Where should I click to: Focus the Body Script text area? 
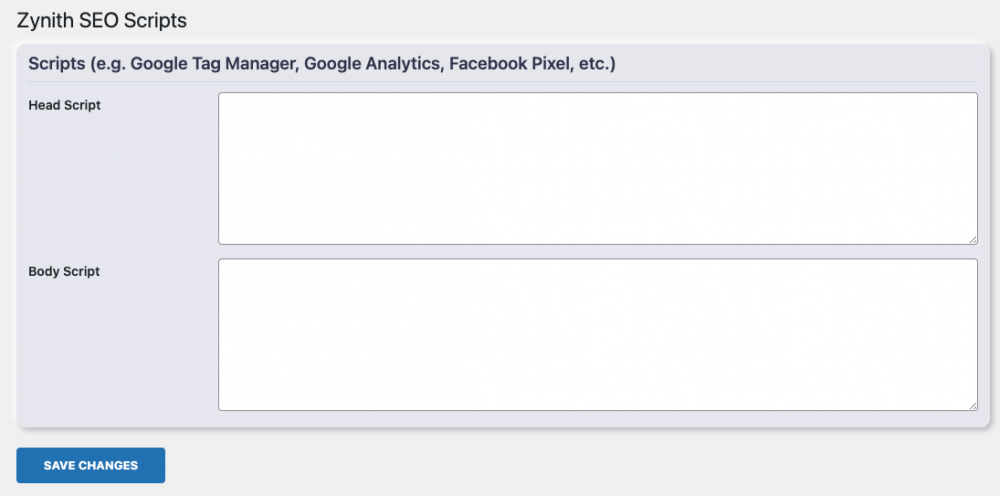coord(597,334)
